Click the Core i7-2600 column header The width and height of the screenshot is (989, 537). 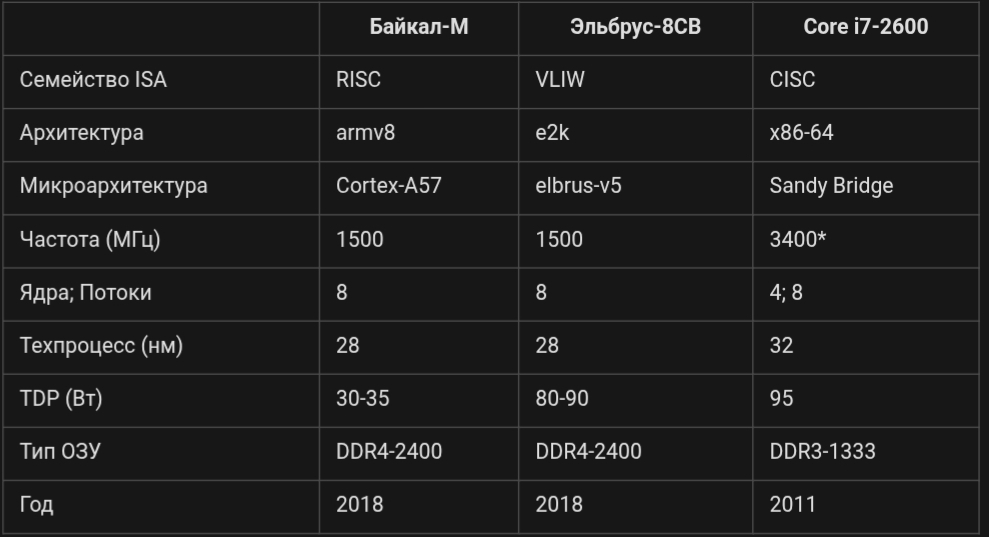pyautogui.click(x=866, y=27)
